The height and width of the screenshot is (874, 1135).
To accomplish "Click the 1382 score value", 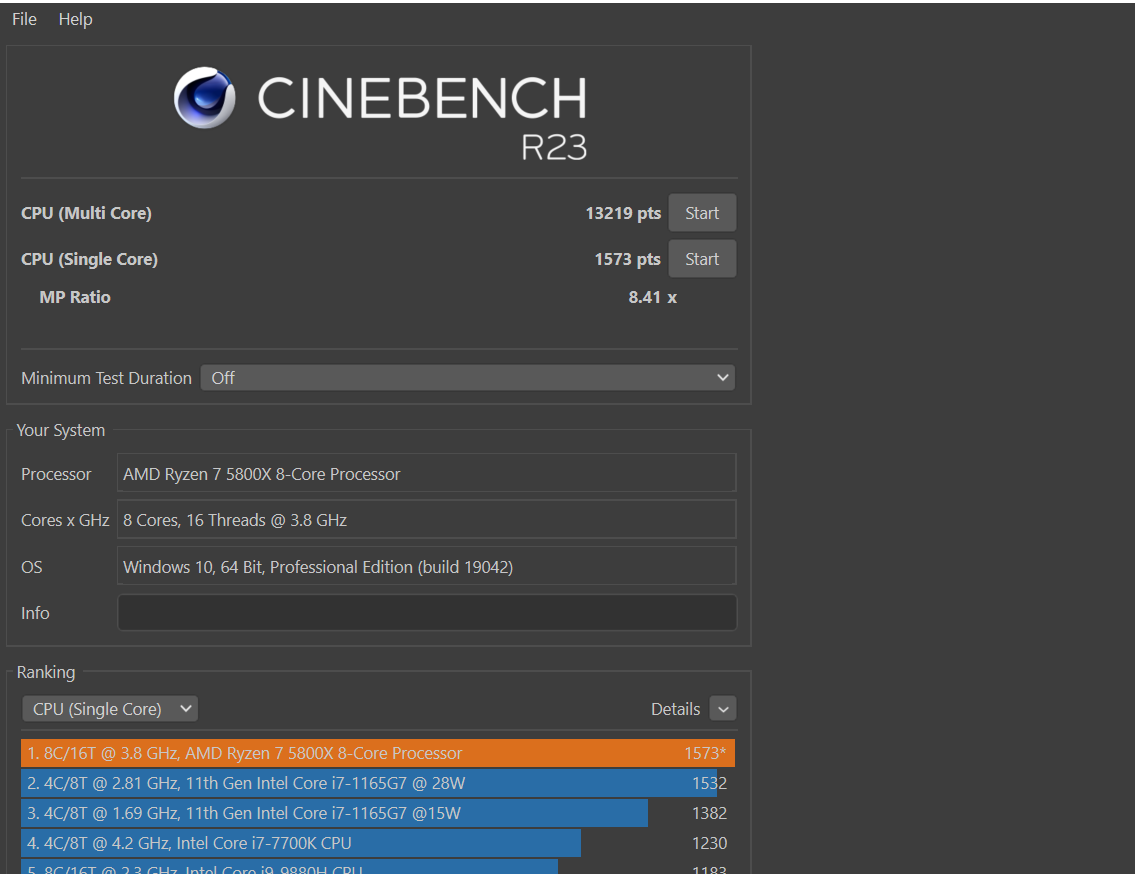I will pyautogui.click(x=709, y=813).
